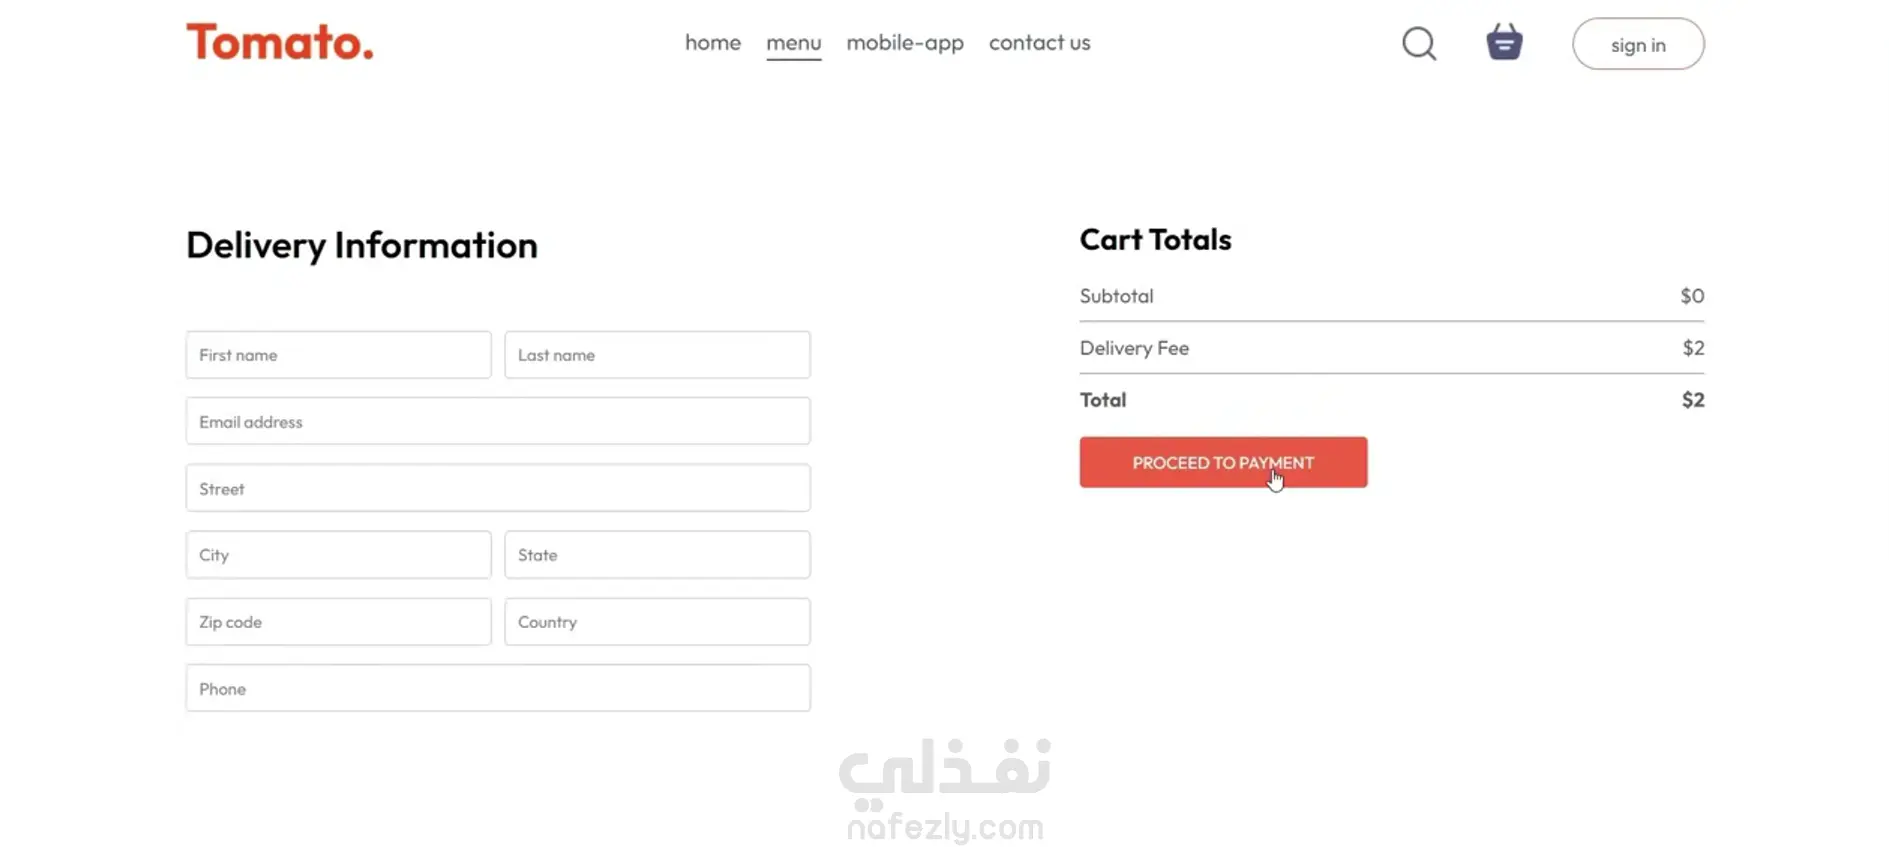Viewport: 1889px width, 847px height.
Task: Click the search magnifier icon
Action: 1418,44
